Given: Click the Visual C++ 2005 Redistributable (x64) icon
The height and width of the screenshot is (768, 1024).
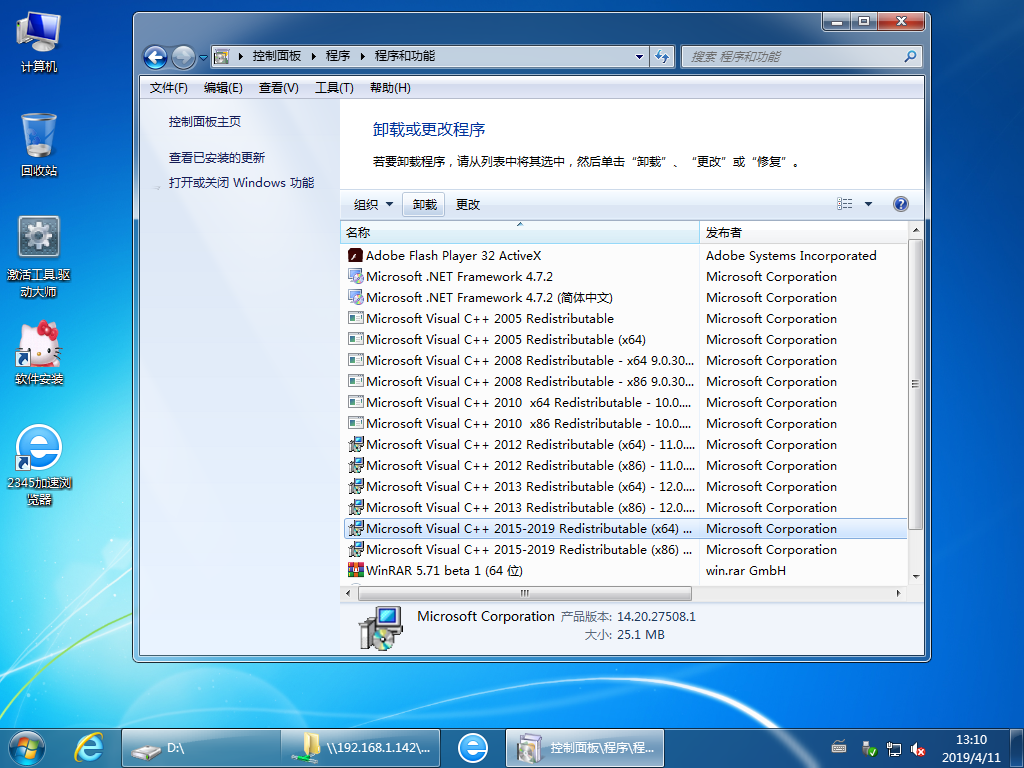Looking at the screenshot, I should coord(355,339).
